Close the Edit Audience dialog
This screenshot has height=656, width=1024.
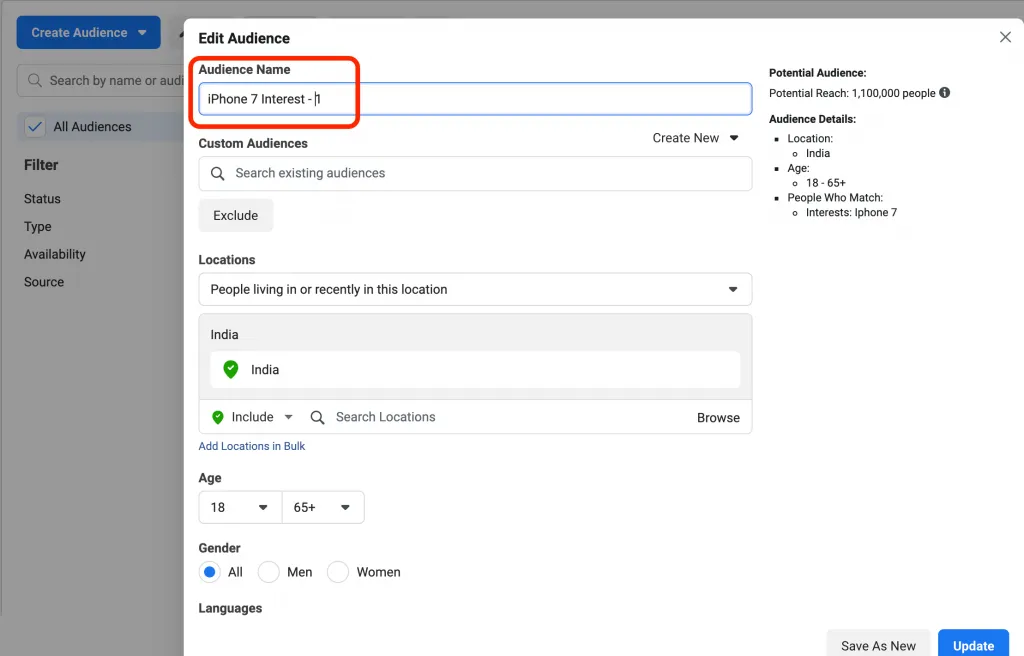1005,37
